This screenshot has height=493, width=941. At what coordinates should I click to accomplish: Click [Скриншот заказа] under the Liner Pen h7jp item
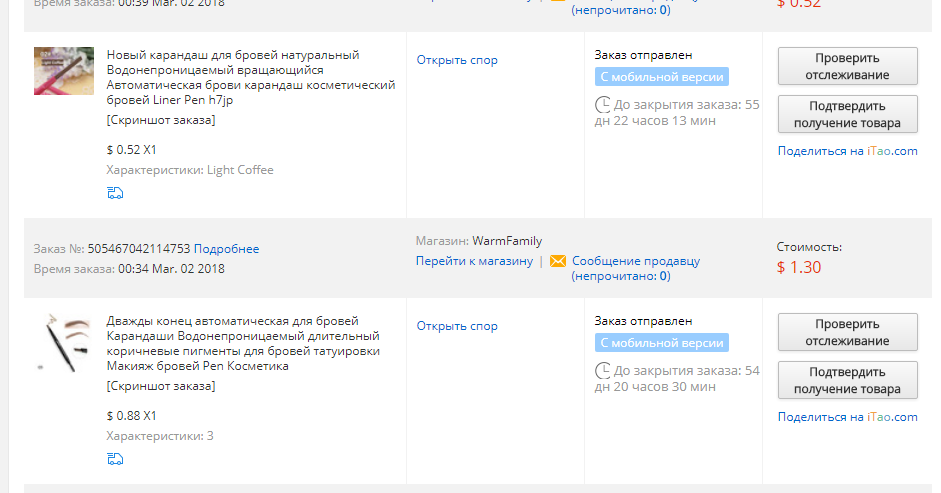pos(161,120)
